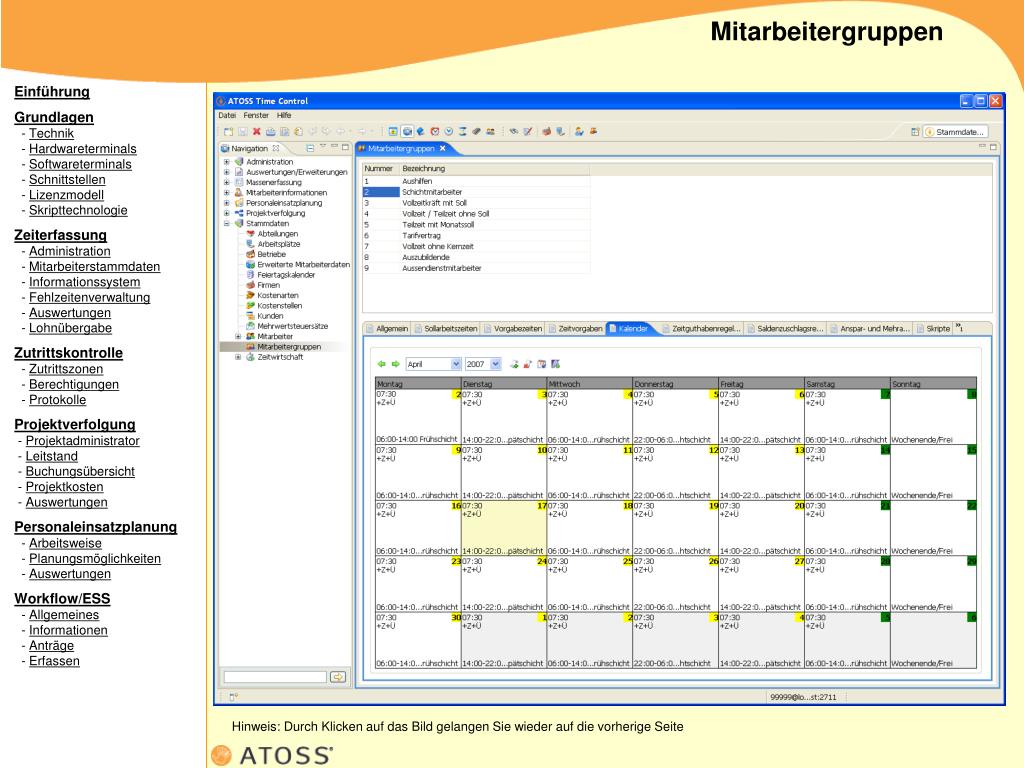Screen dimensions: 1024x768
Task: Collapse all in Navigation panel toolbar
Action: pos(310,149)
